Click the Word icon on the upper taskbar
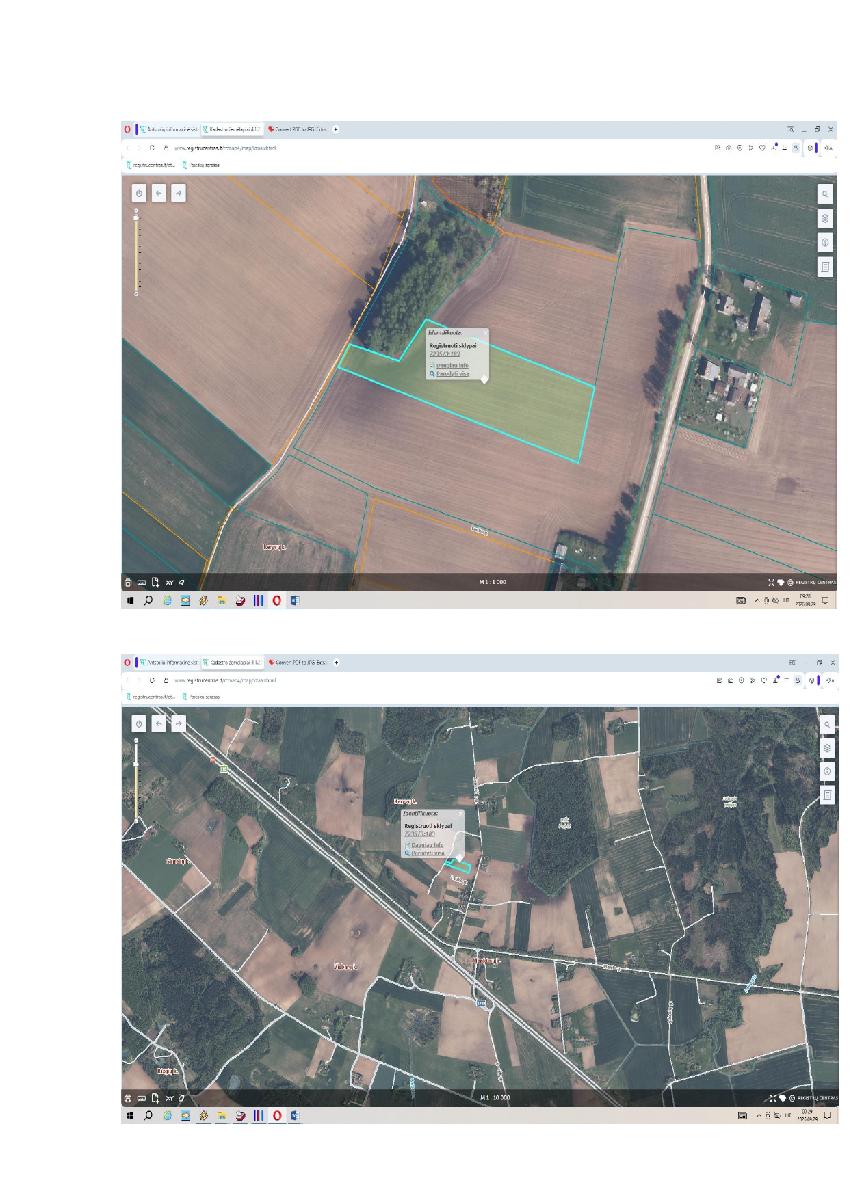 [294, 601]
